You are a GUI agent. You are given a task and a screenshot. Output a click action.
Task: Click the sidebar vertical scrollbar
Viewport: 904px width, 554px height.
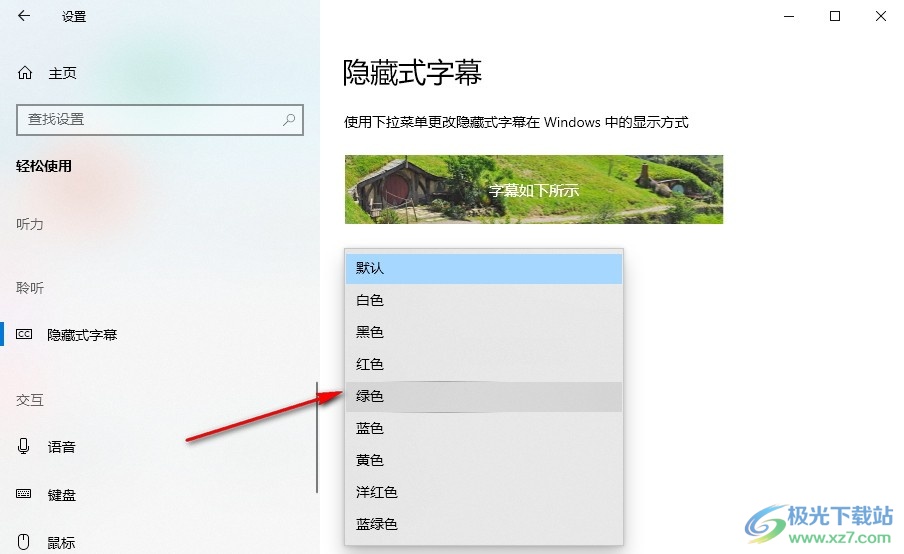[317, 438]
